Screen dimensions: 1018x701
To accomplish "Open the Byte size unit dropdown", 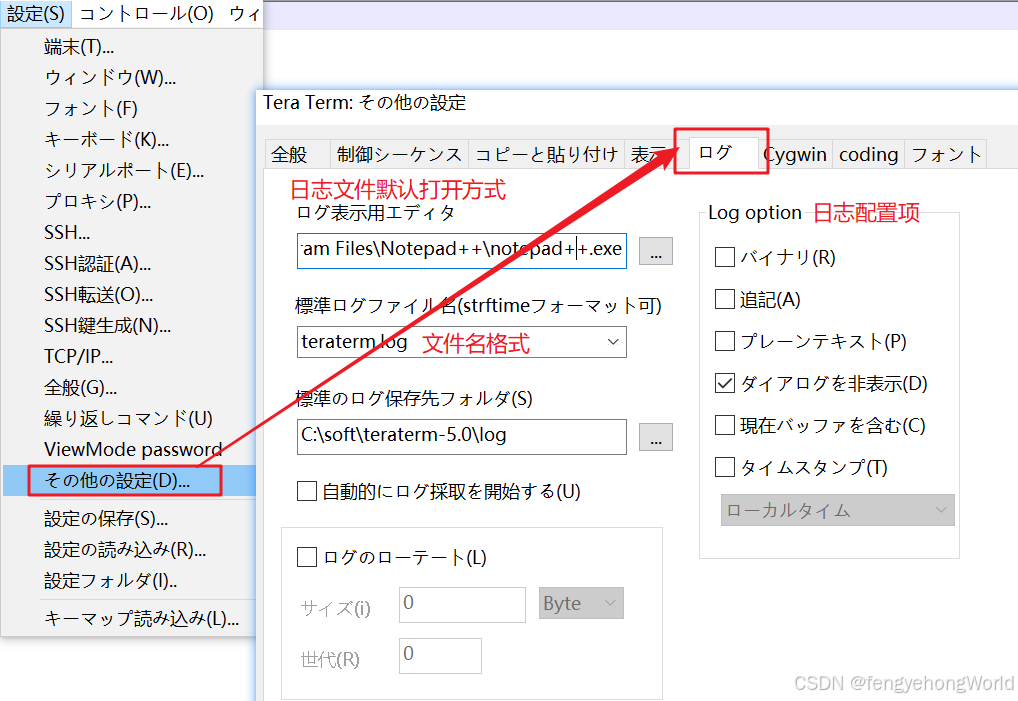I will [581, 604].
